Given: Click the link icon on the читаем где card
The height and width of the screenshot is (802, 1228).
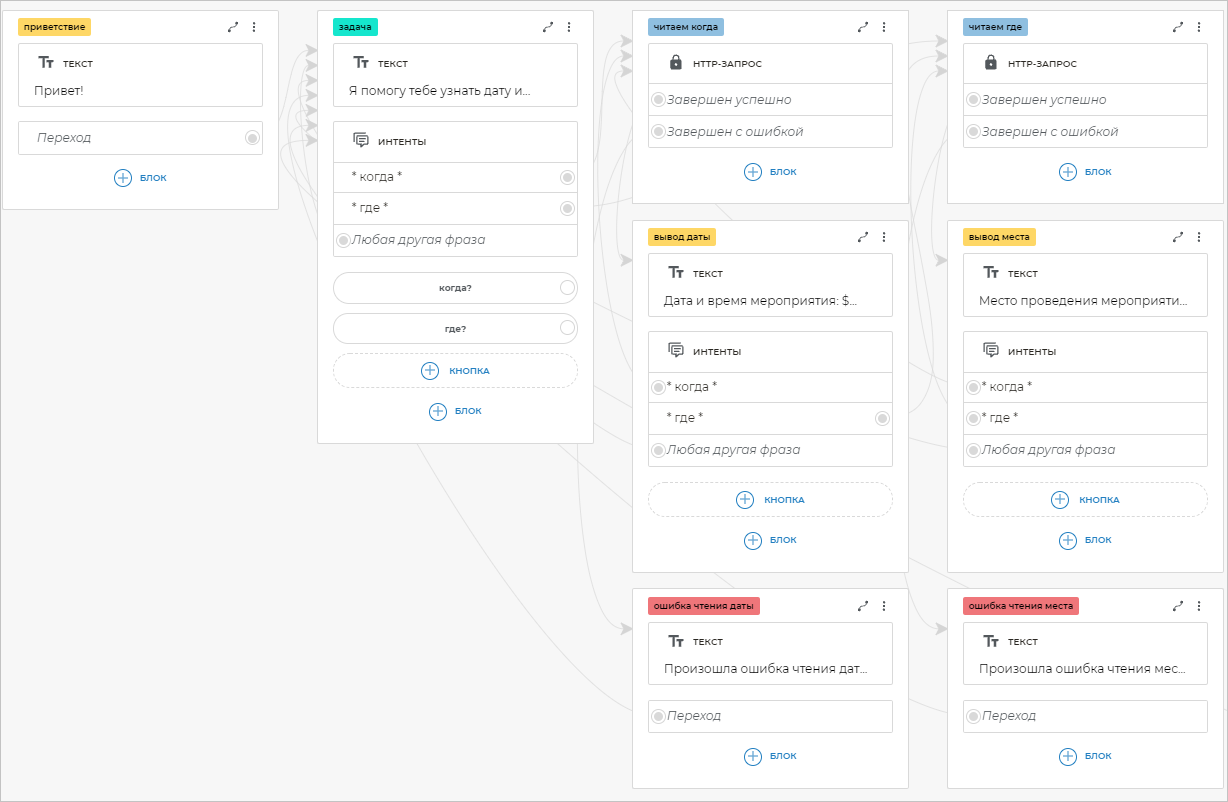Looking at the screenshot, I should coord(1178,27).
